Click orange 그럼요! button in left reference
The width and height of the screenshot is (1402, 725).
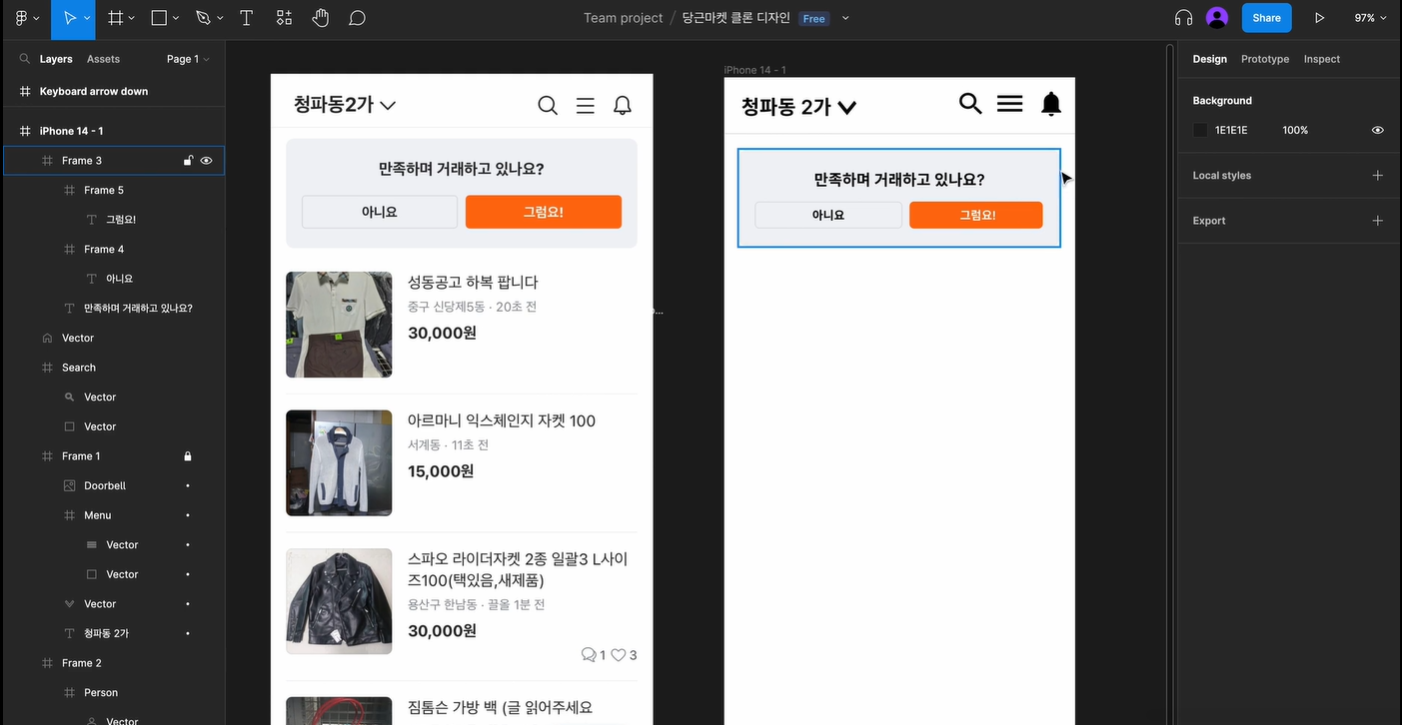click(543, 212)
